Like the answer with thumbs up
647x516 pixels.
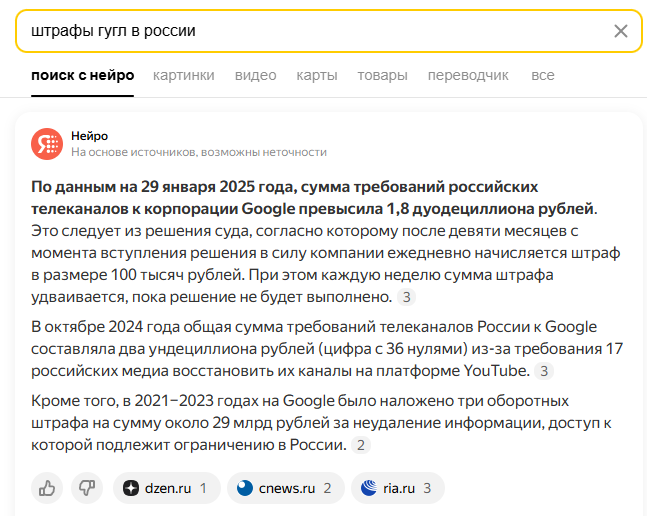(x=47, y=488)
